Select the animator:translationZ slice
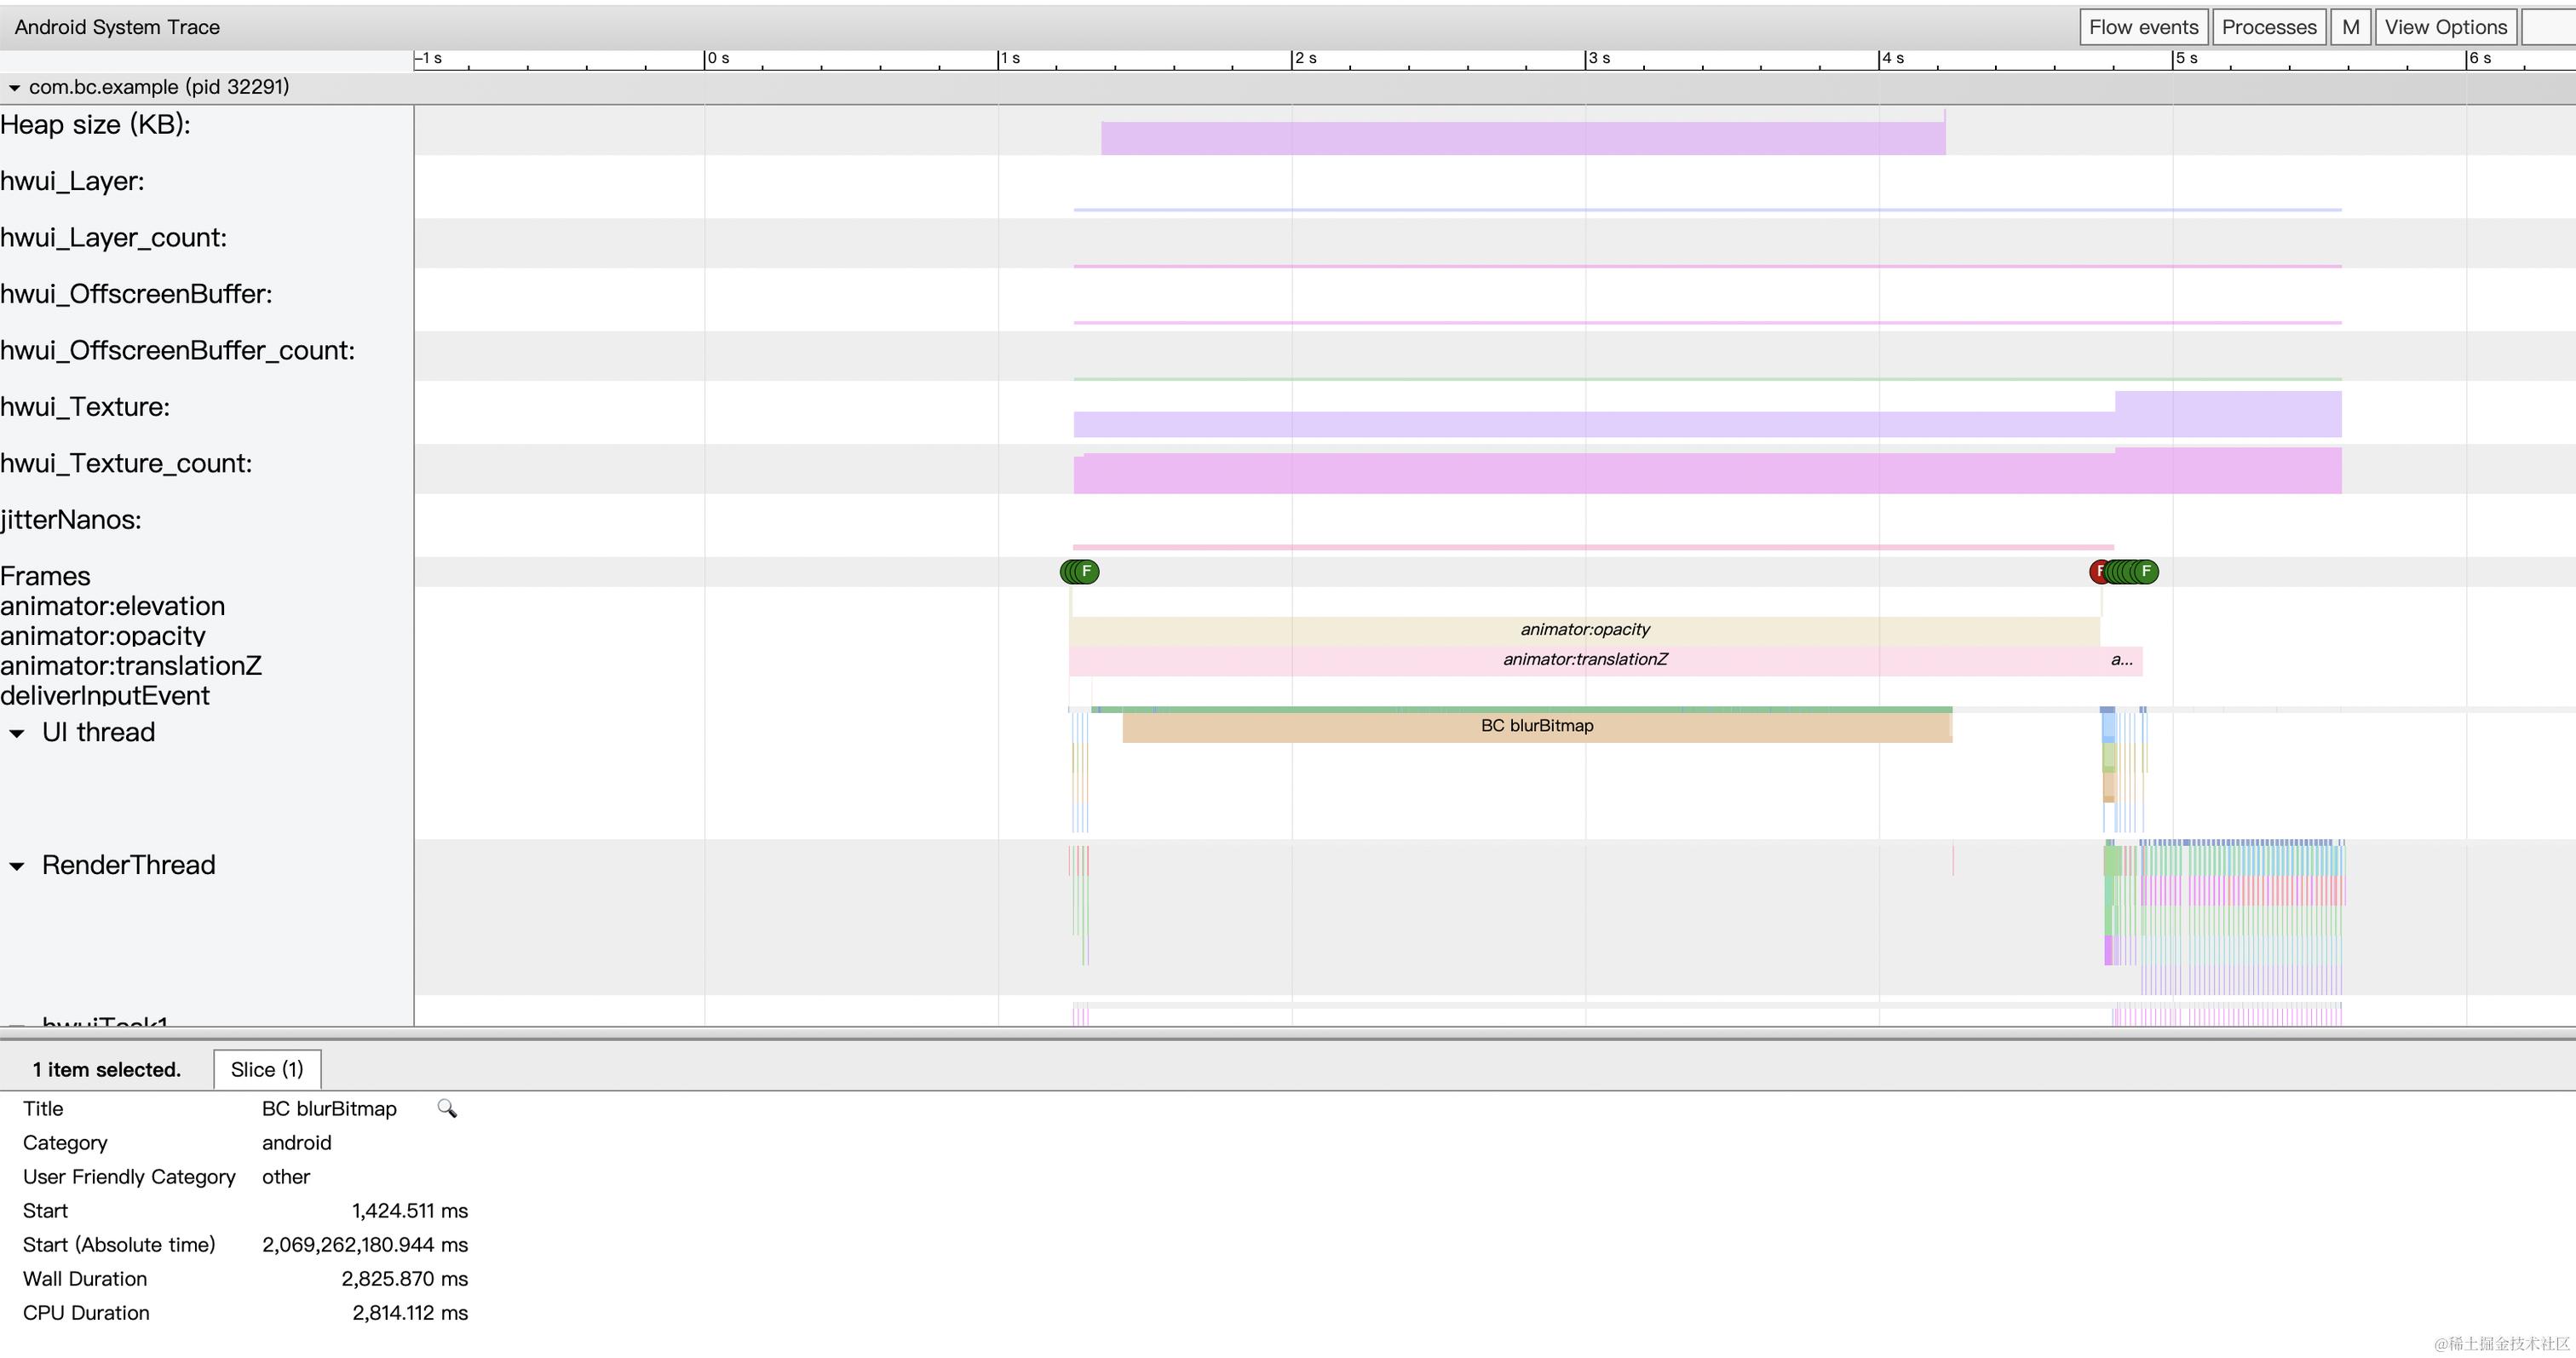2576x1358 pixels. 1584,660
